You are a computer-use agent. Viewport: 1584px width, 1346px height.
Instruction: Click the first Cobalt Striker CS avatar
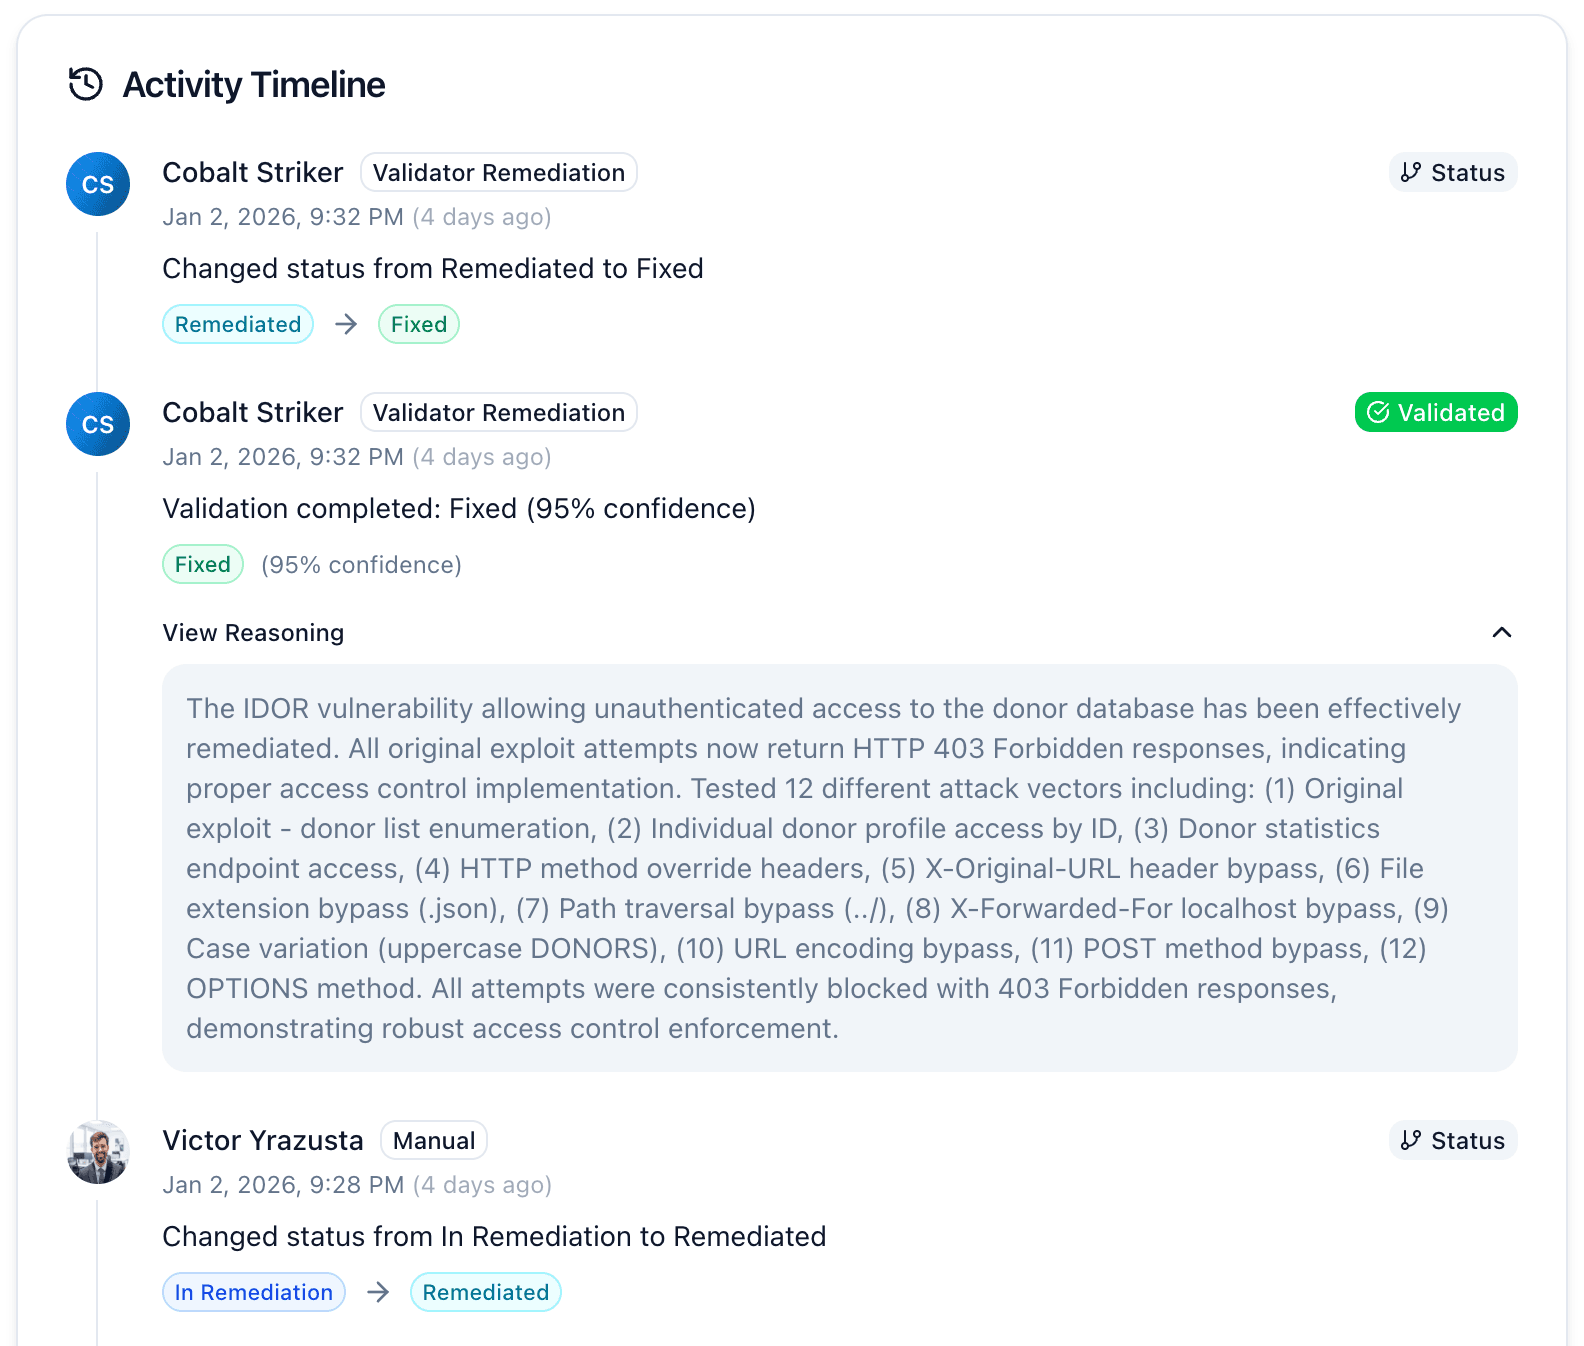point(98,184)
